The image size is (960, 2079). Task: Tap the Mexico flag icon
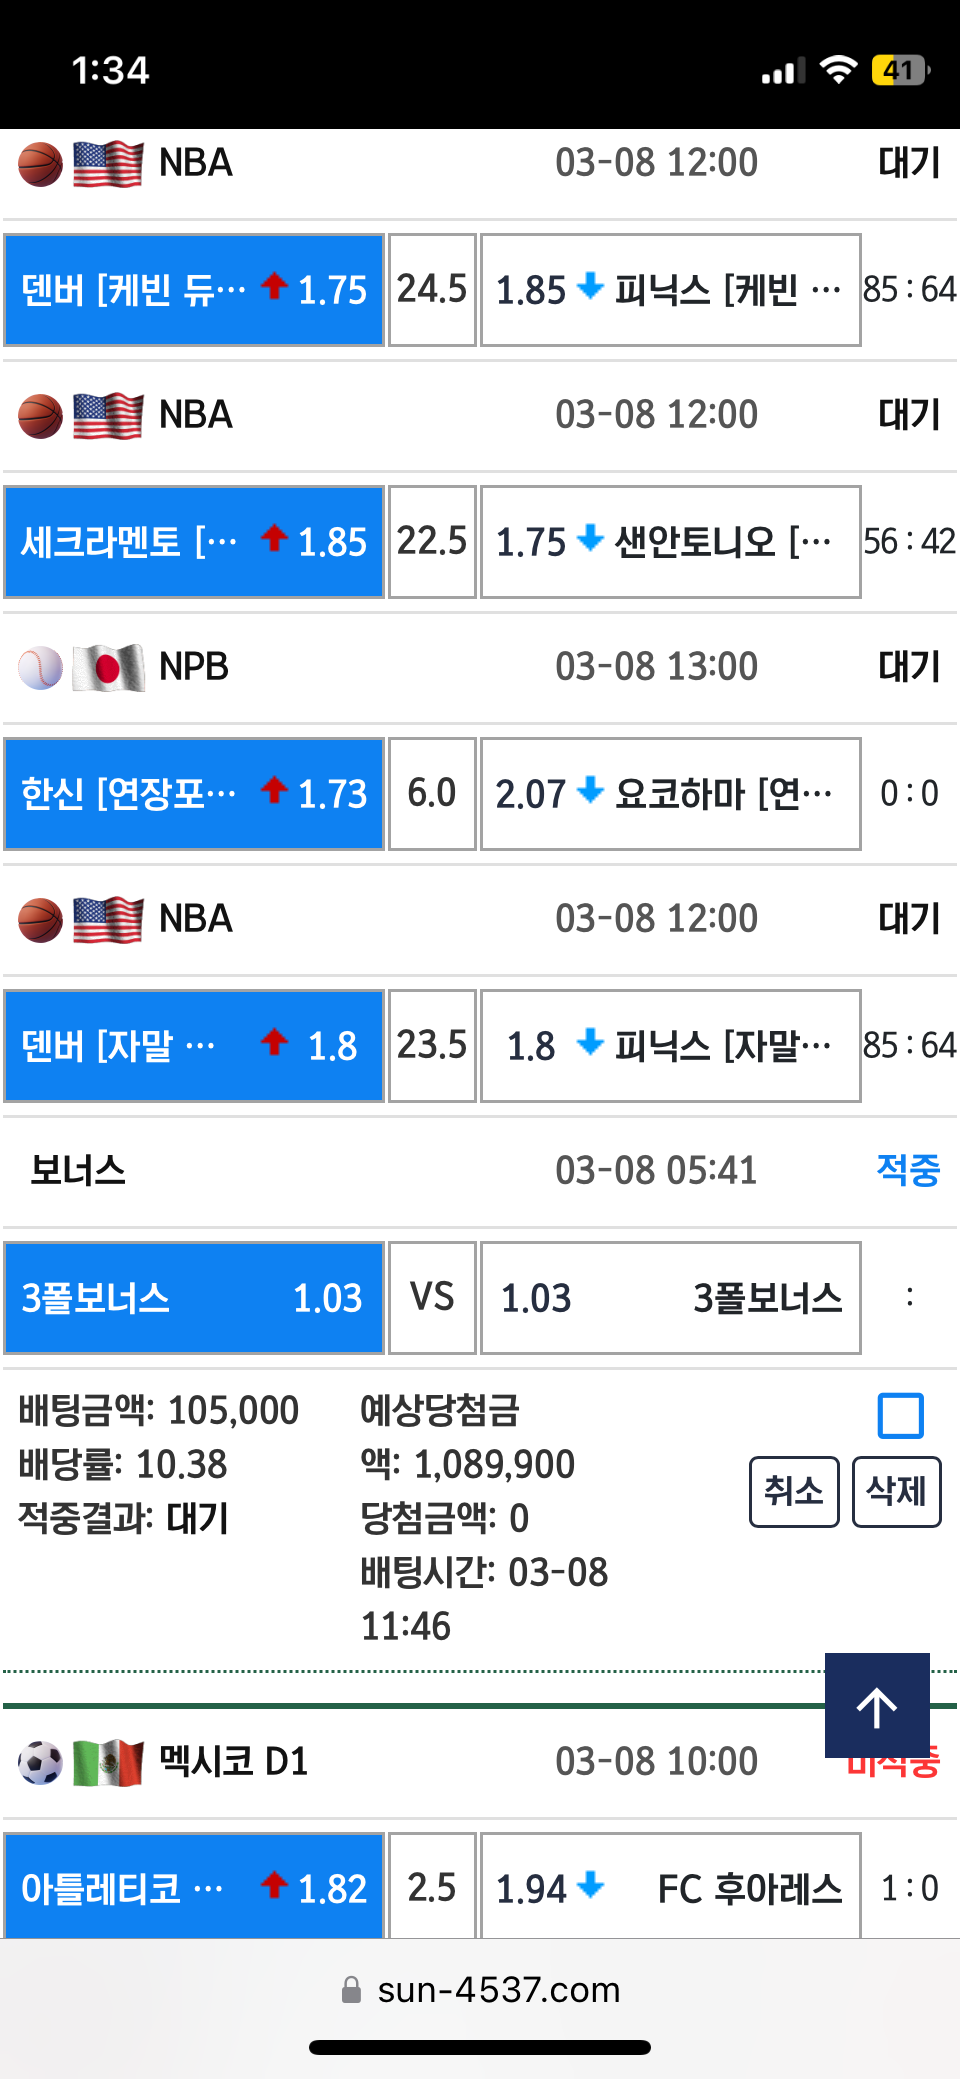coord(108,1763)
